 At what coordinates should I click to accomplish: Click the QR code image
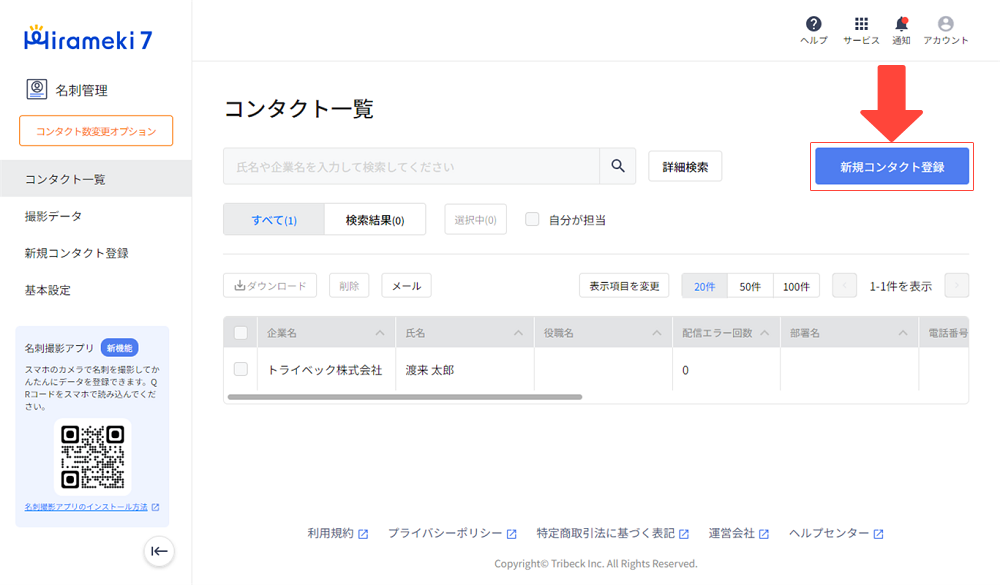point(92,457)
